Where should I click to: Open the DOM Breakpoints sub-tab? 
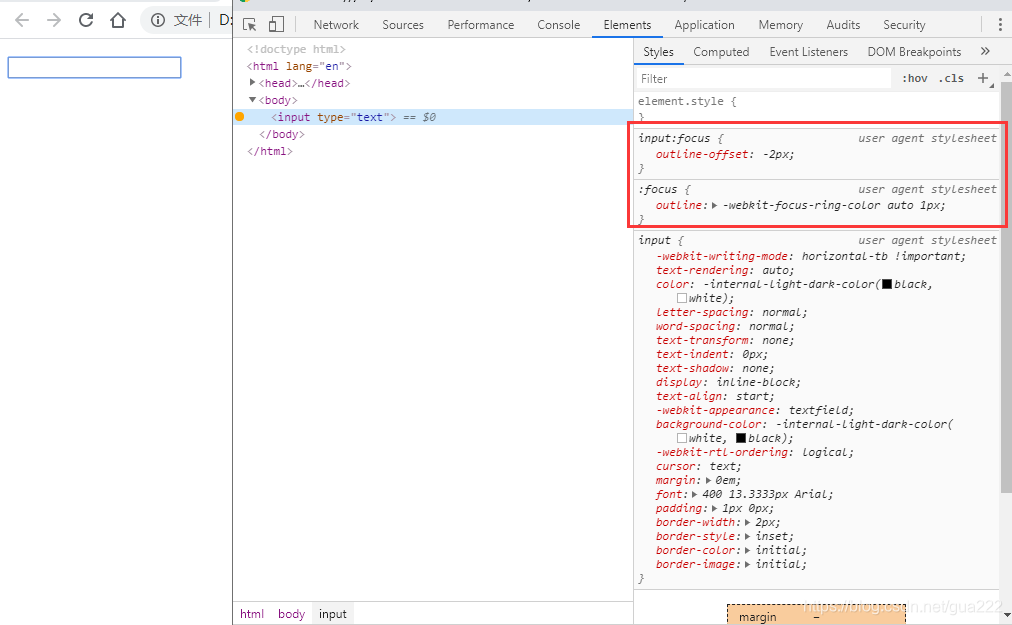point(914,52)
